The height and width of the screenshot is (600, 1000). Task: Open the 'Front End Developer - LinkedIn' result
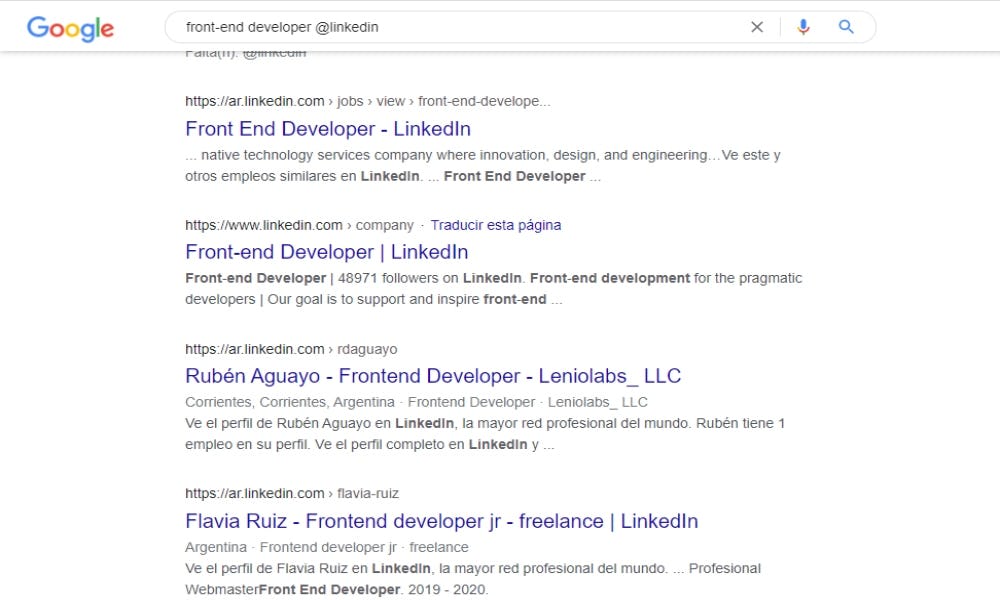[x=328, y=129]
